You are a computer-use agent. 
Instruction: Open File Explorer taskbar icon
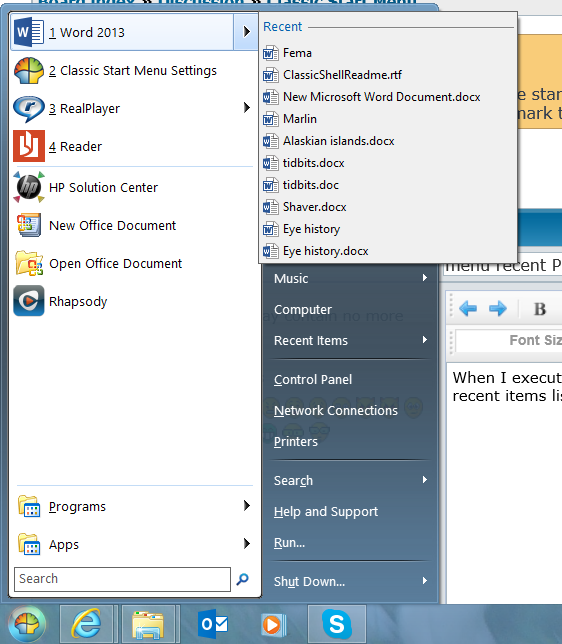tap(148, 624)
